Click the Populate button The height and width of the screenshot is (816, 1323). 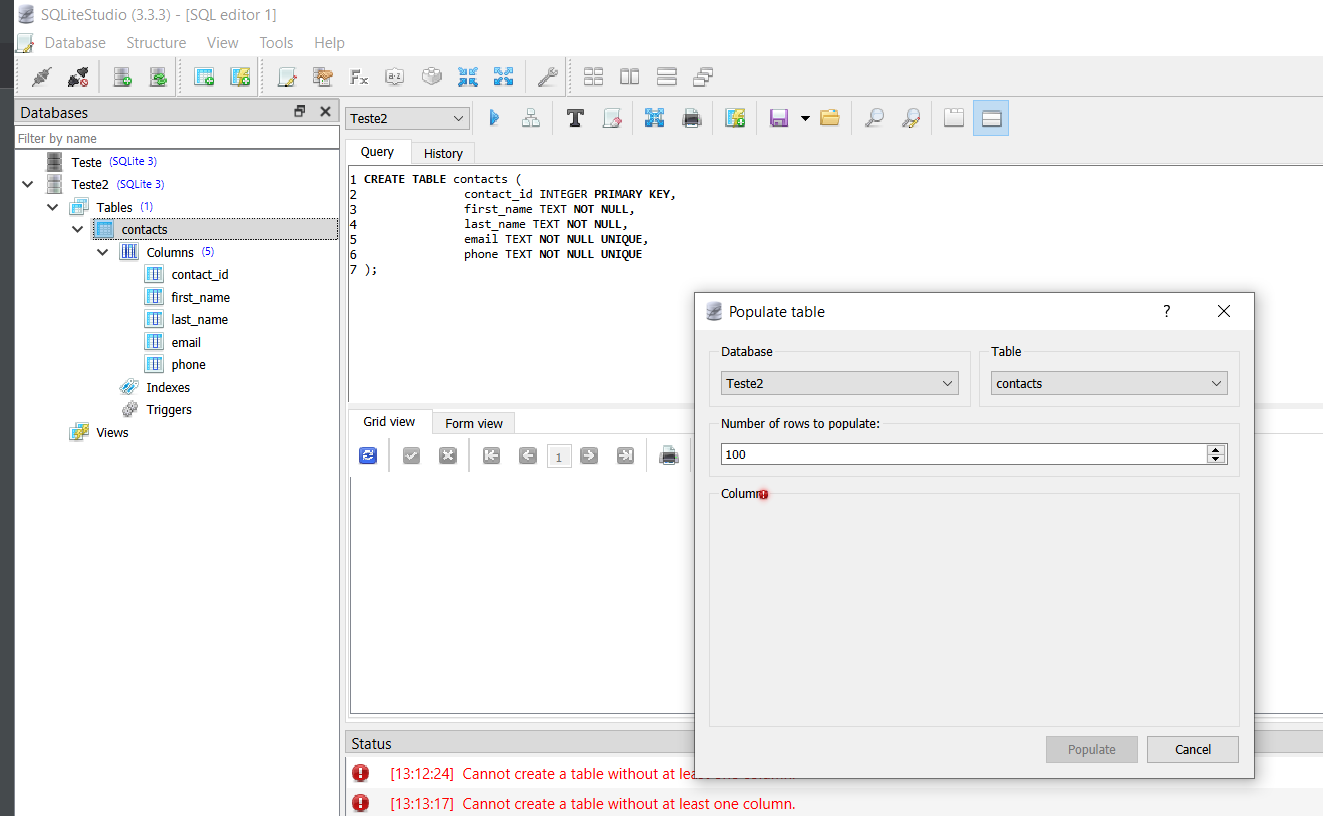[x=1091, y=749]
